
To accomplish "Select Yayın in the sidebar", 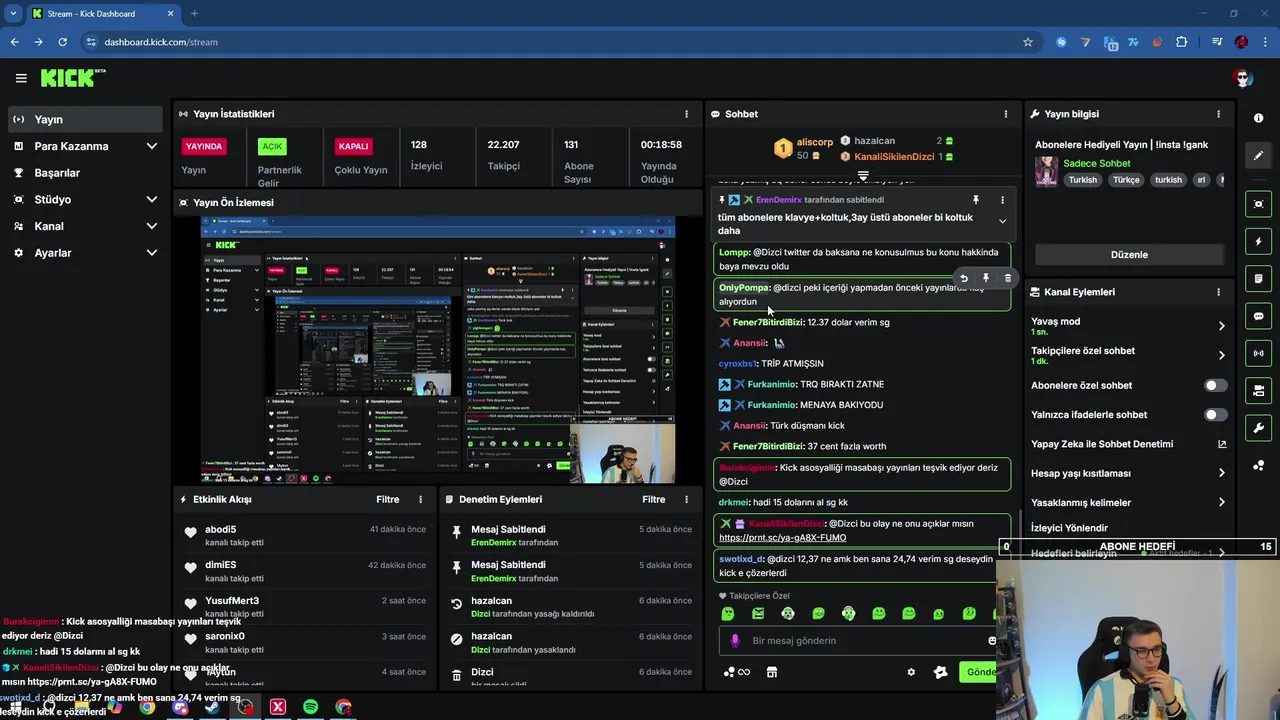I will 85,119.
